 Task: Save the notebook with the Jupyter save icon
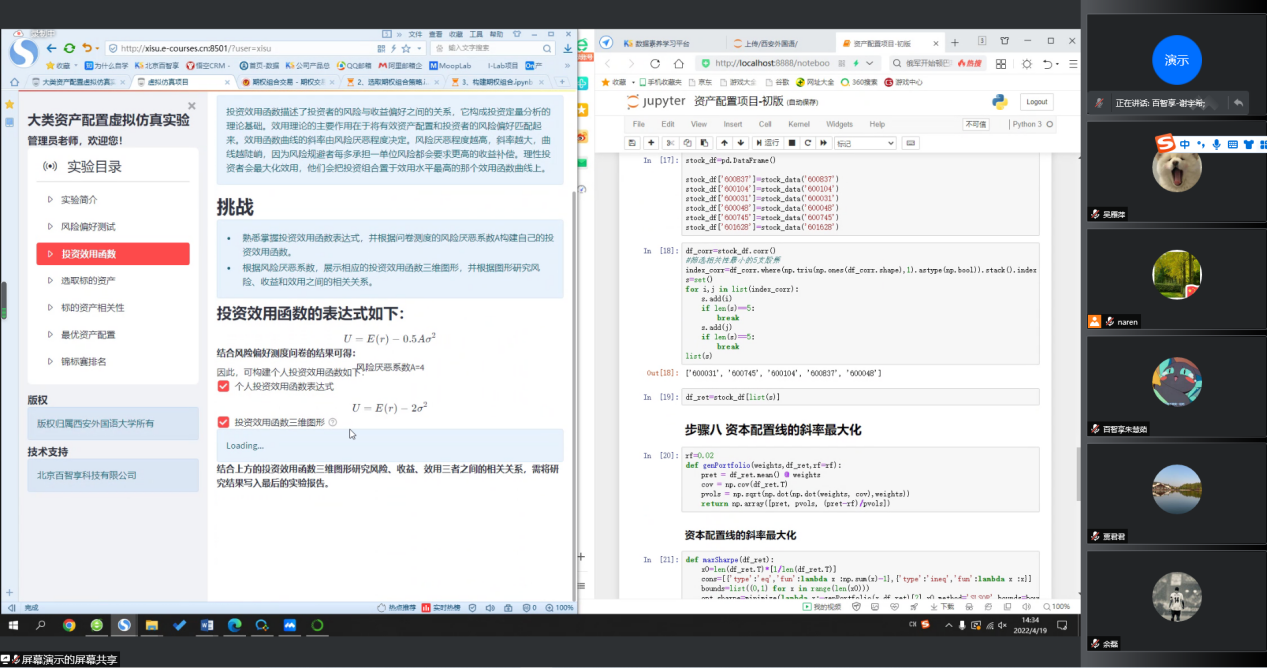pyautogui.click(x=634, y=143)
